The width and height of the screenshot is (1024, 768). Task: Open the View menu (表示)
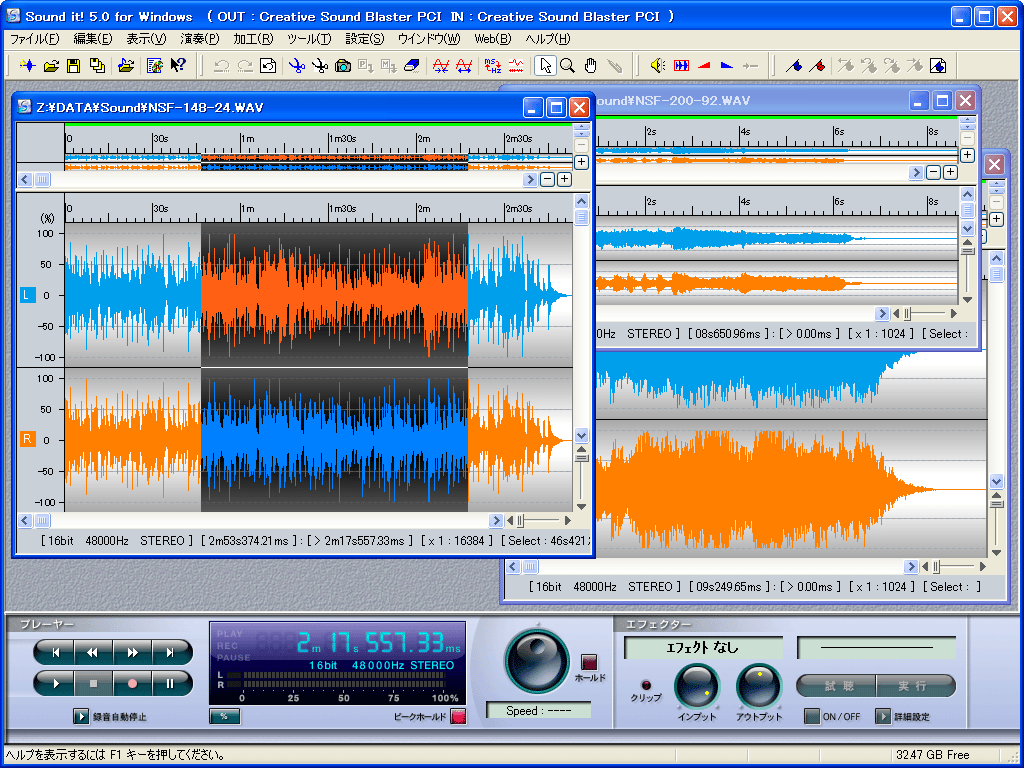(x=146, y=39)
